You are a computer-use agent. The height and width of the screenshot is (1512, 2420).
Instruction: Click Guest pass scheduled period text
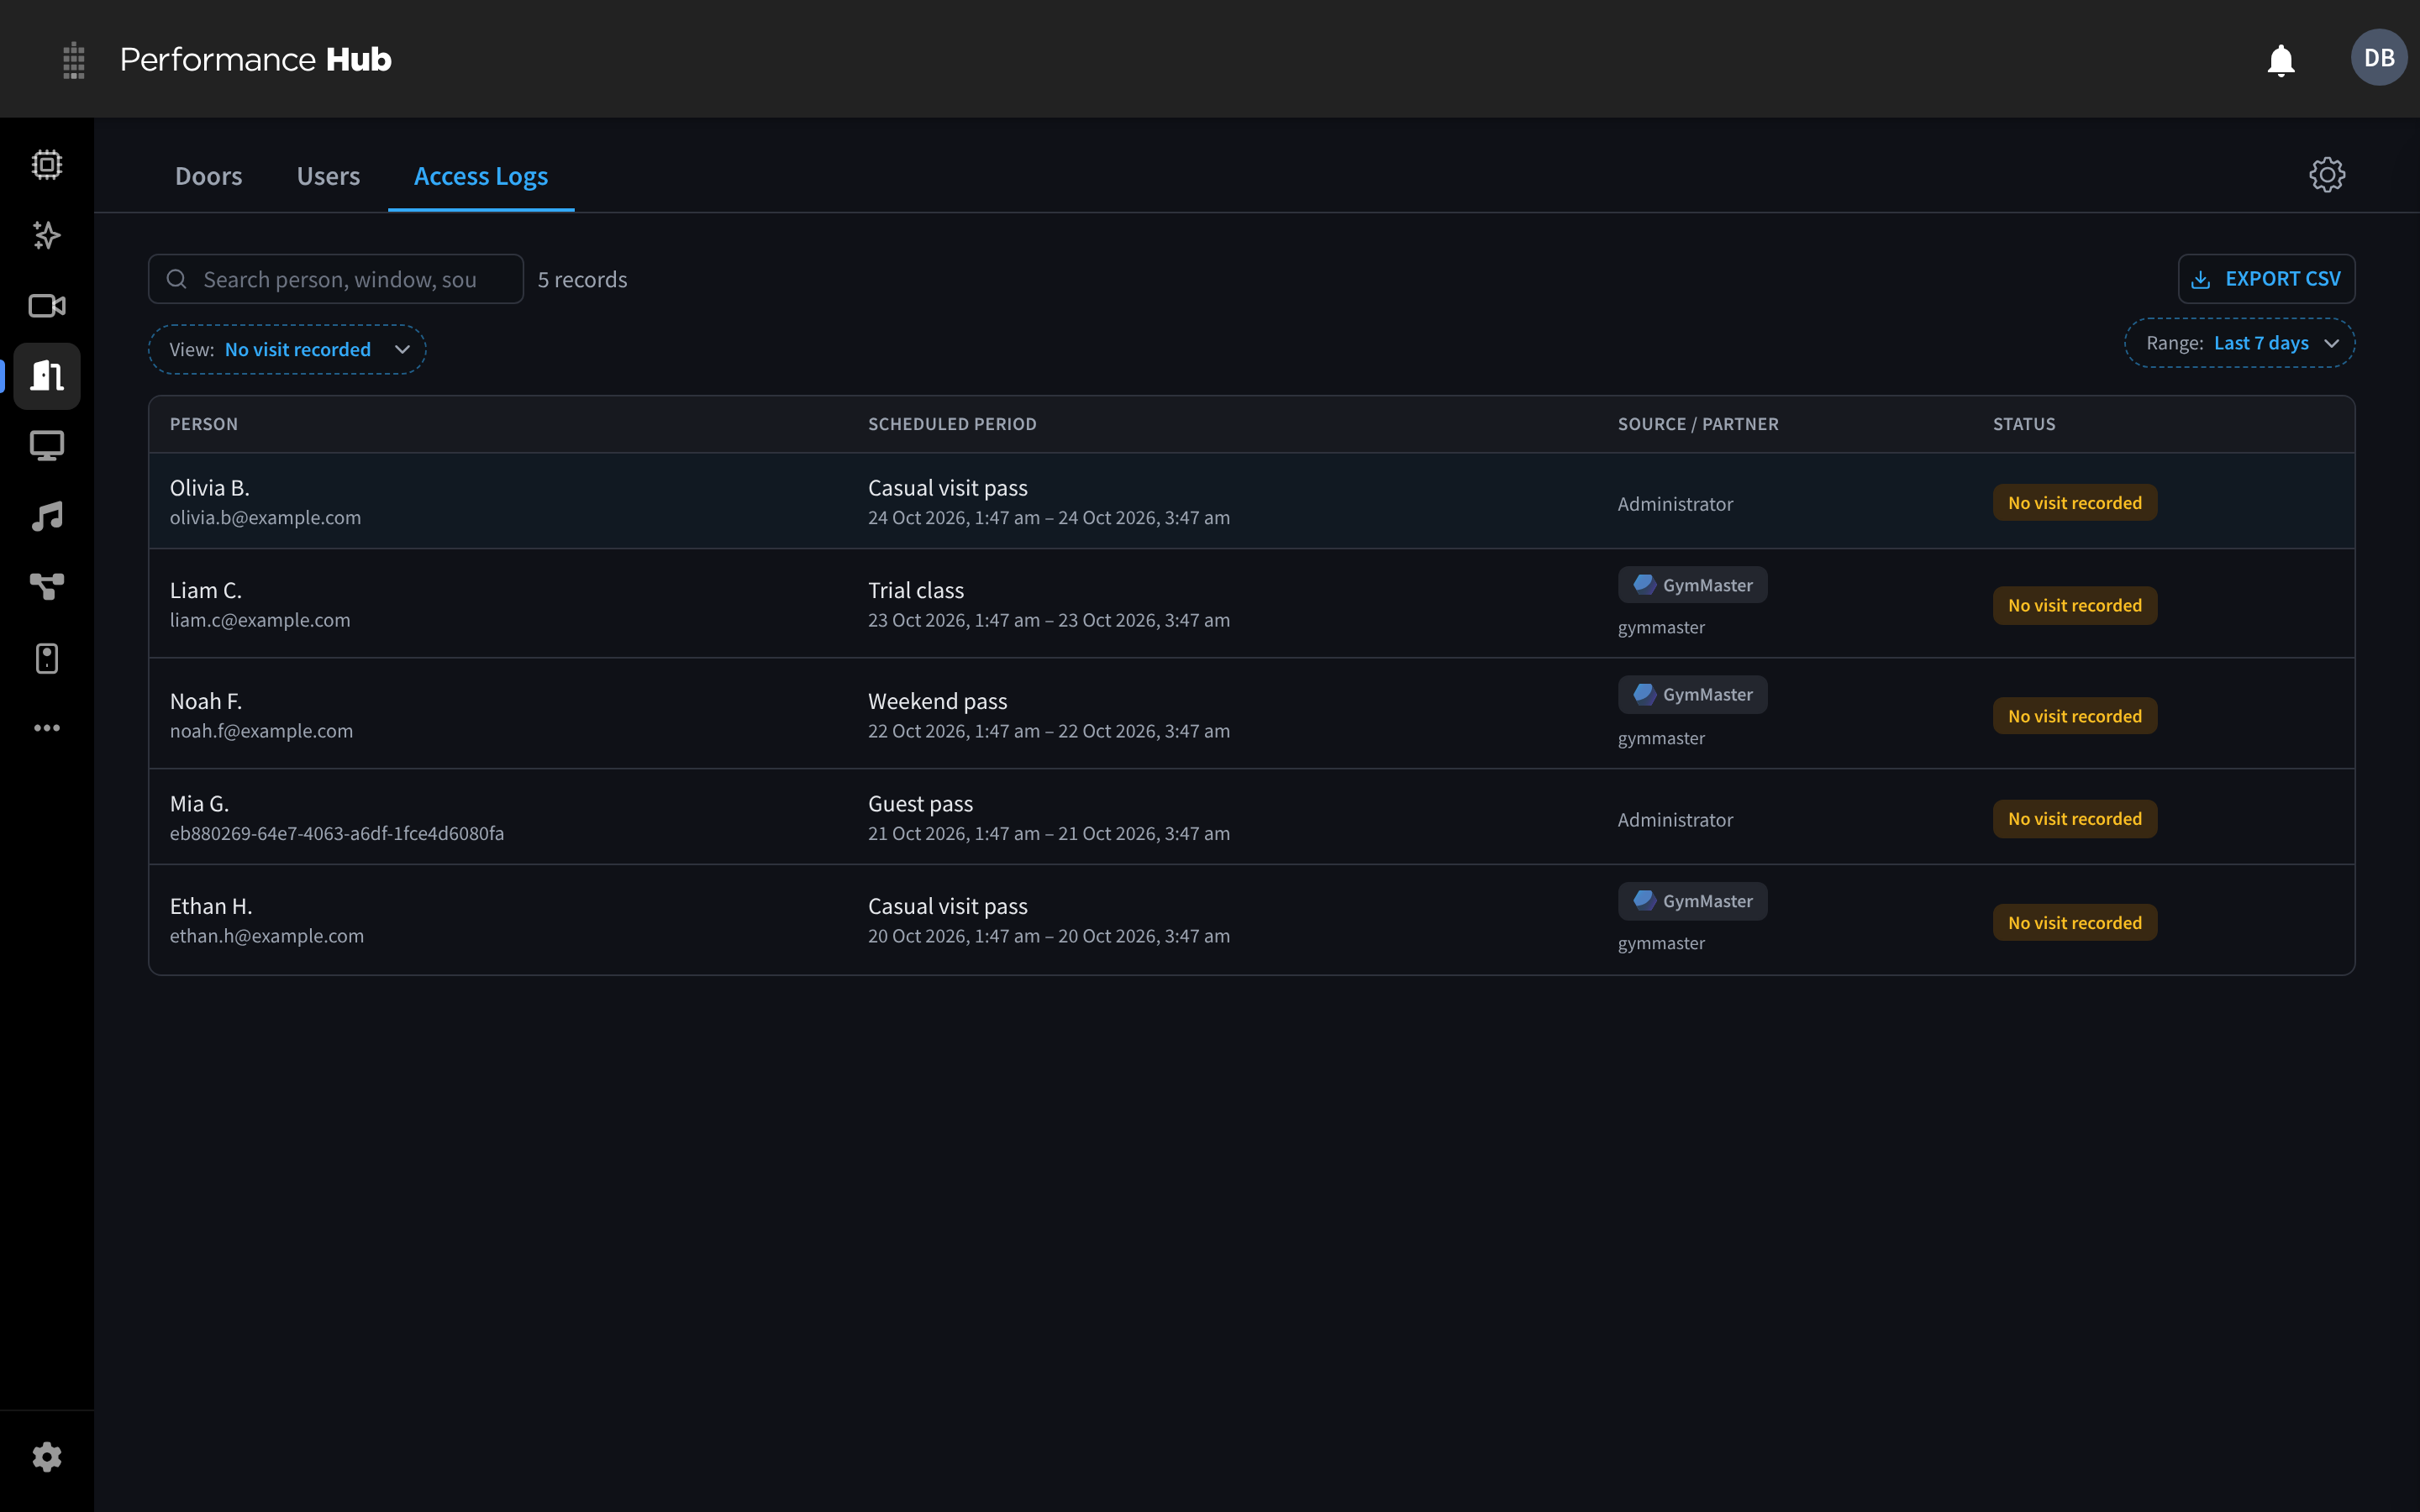[920, 804]
